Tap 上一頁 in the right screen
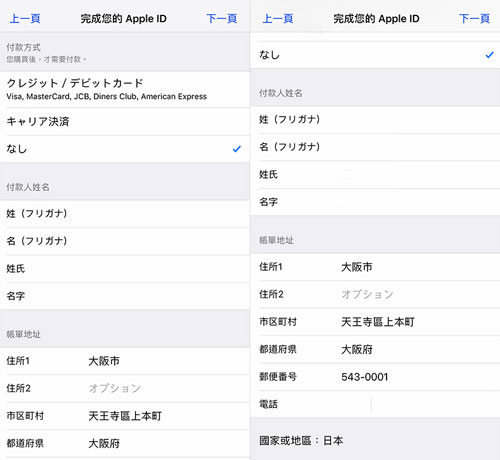 (x=278, y=18)
